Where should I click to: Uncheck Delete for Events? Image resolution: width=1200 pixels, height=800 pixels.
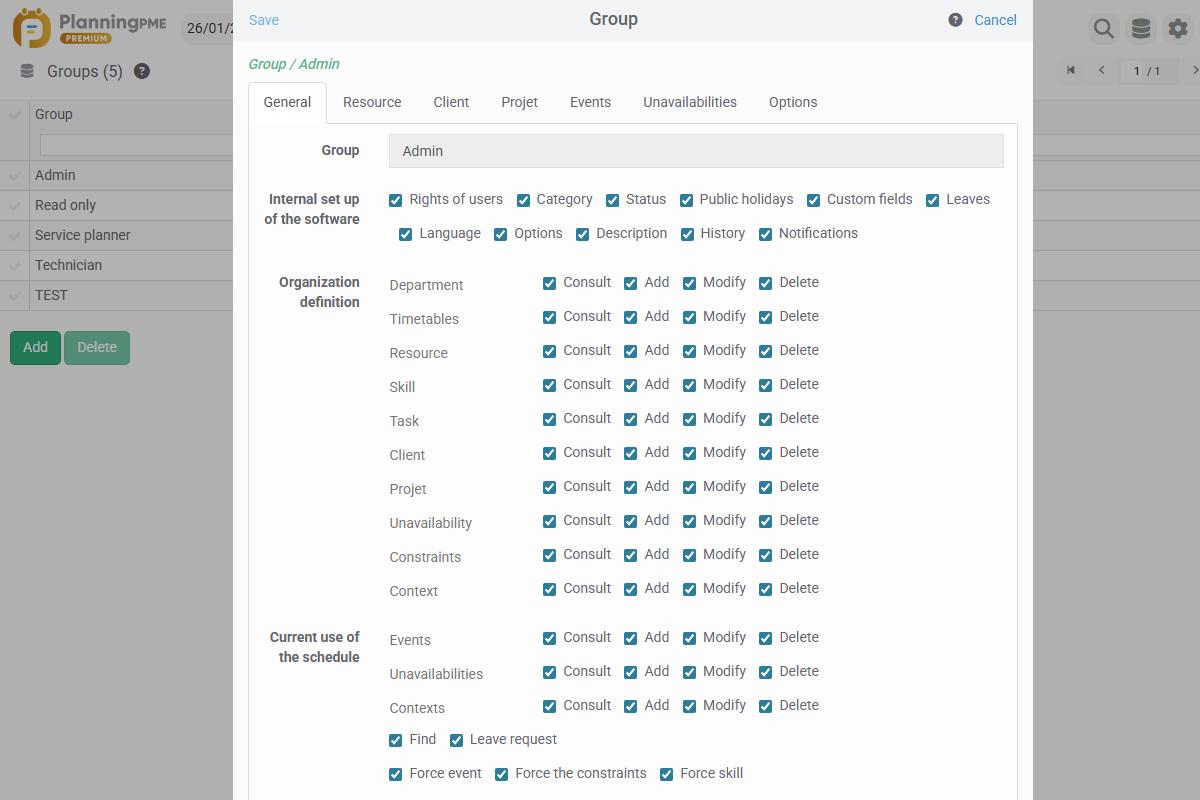(765, 638)
